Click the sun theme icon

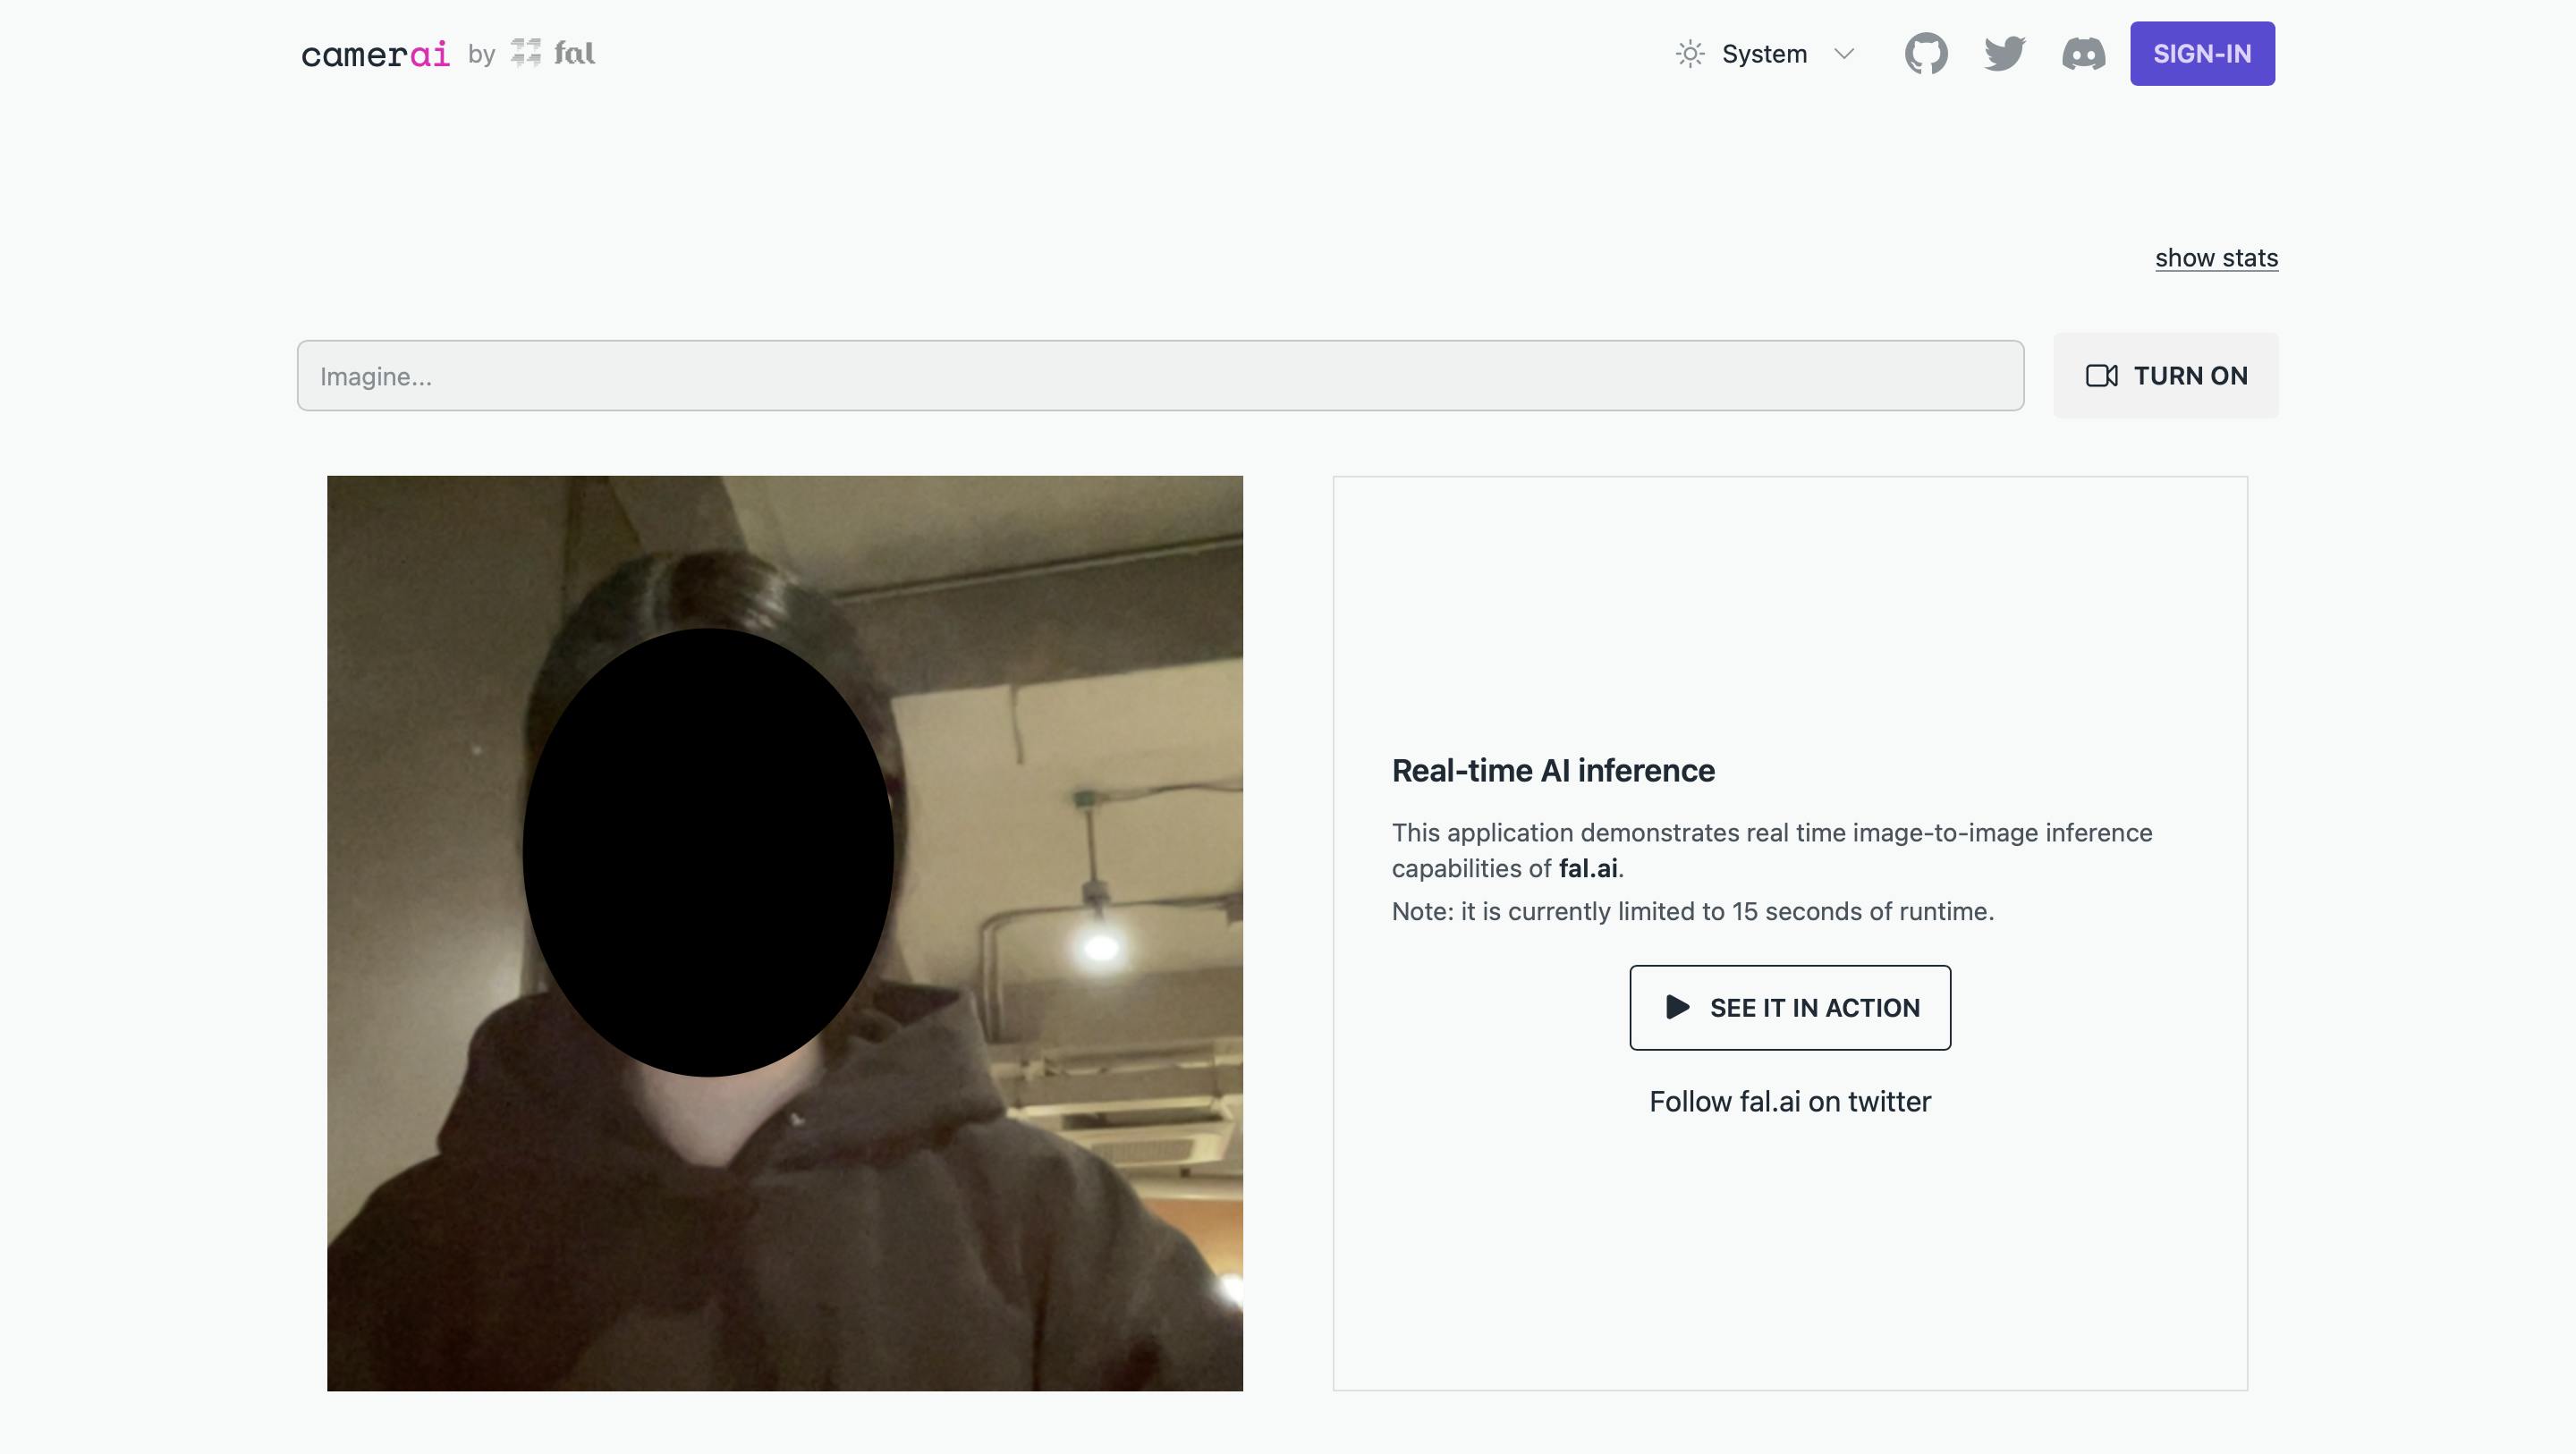click(x=1690, y=54)
